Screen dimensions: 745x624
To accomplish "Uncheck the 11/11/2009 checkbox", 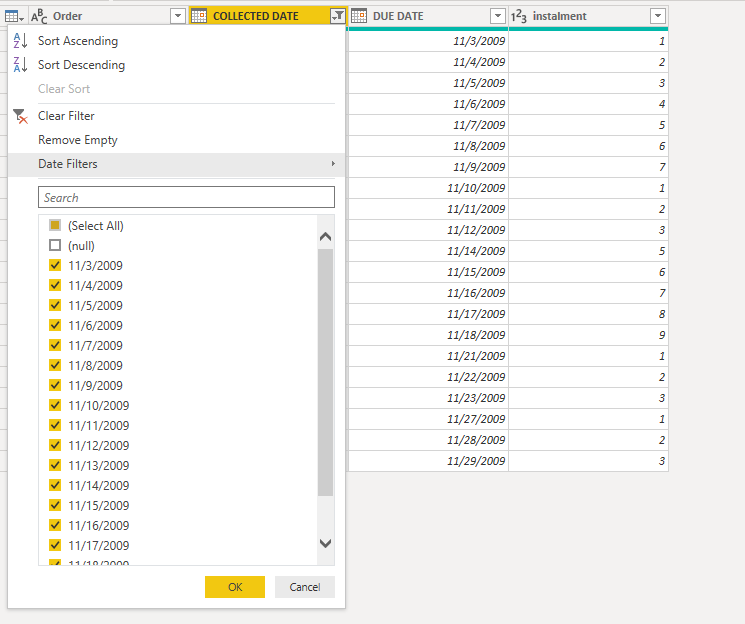I will click(x=55, y=425).
